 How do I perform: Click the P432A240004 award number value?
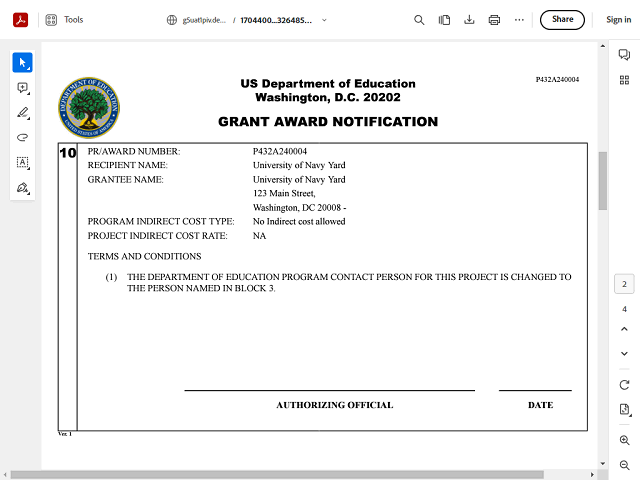coord(280,151)
